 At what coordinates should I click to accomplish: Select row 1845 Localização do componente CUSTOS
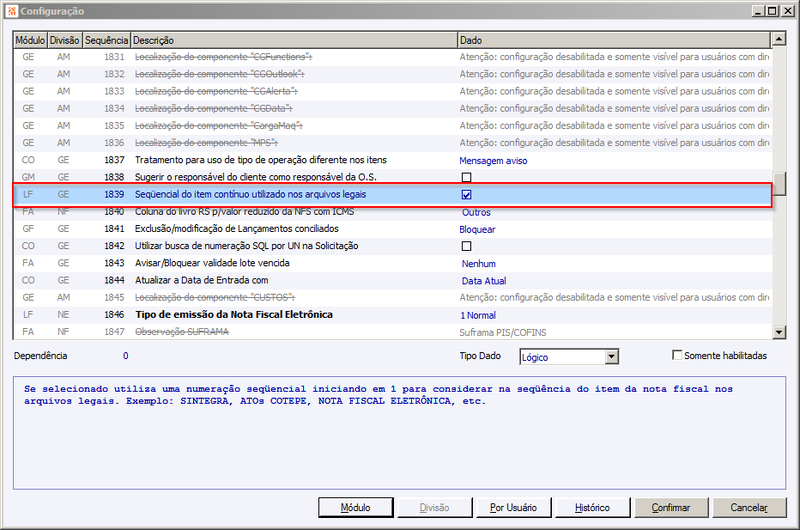[392, 297]
